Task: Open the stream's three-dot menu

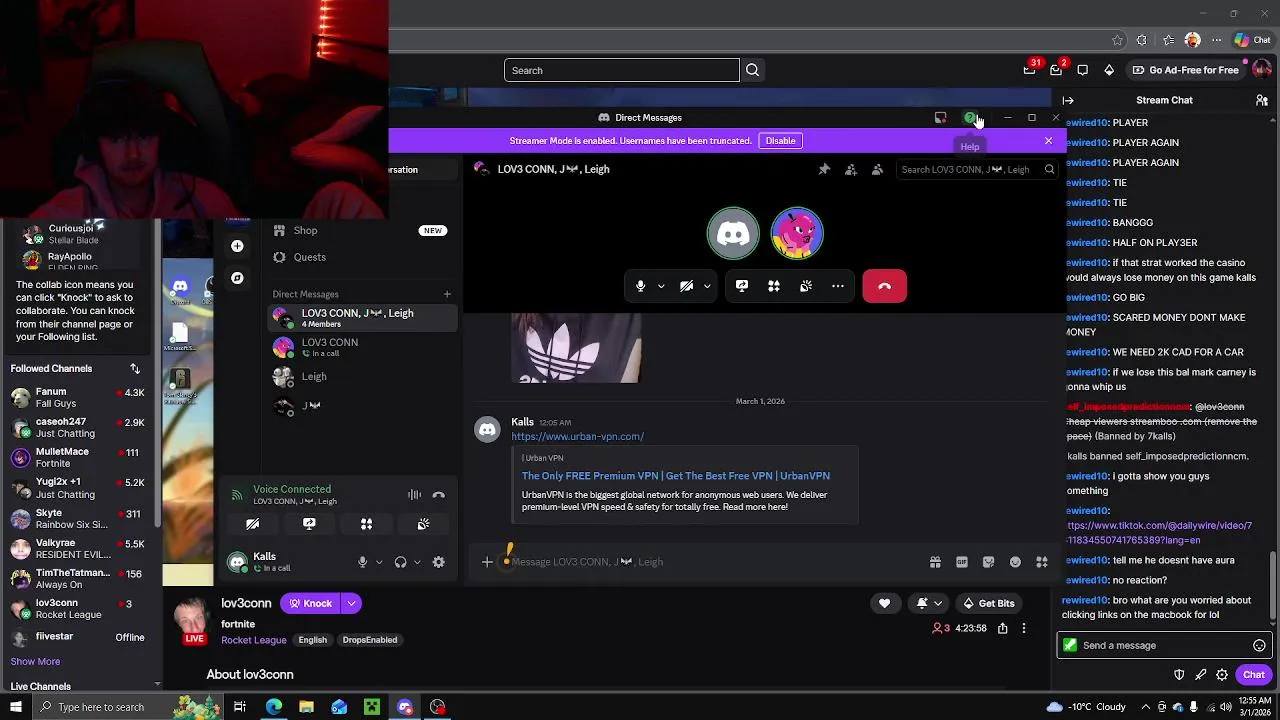Action: point(1023,628)
